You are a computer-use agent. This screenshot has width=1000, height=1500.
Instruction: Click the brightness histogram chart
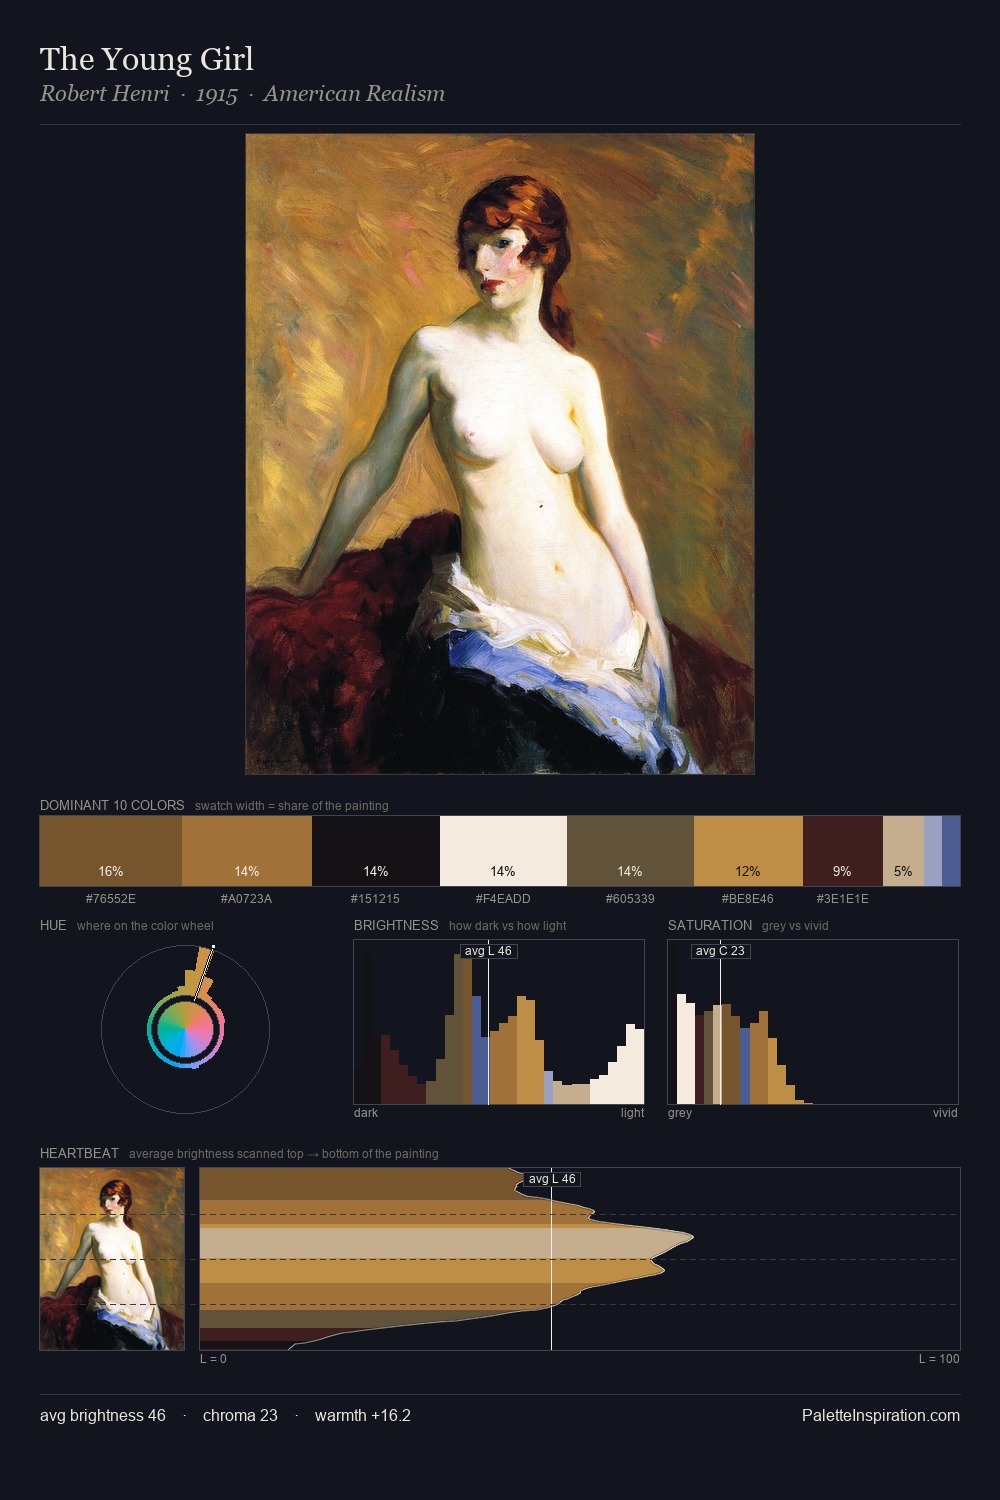pyautogui.click(x=499, y=1022)
